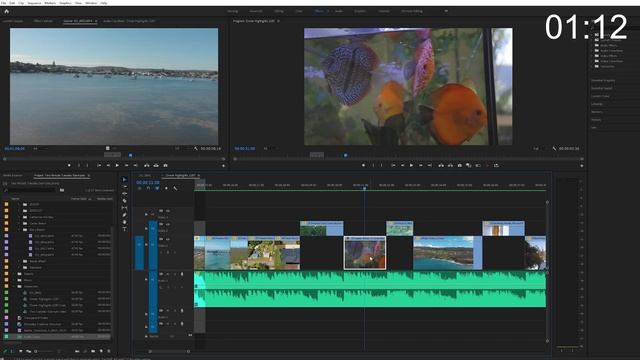
Task: Click the timeline playhead marker
Action: (364, 188)
